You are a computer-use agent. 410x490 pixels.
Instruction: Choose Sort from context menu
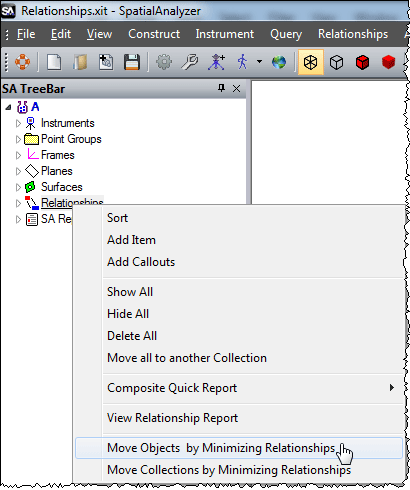pos(238,218)
